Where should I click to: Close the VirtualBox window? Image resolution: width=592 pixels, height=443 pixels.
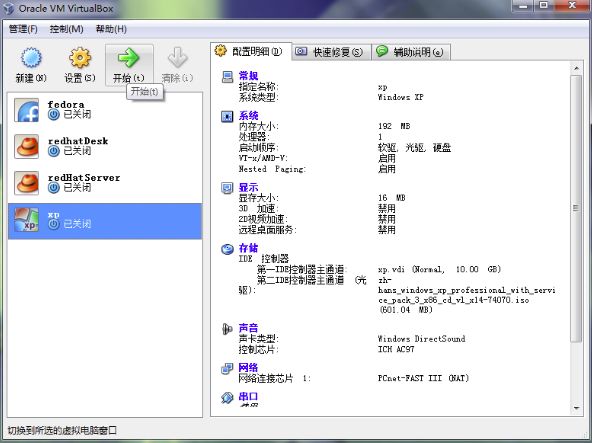572,5
